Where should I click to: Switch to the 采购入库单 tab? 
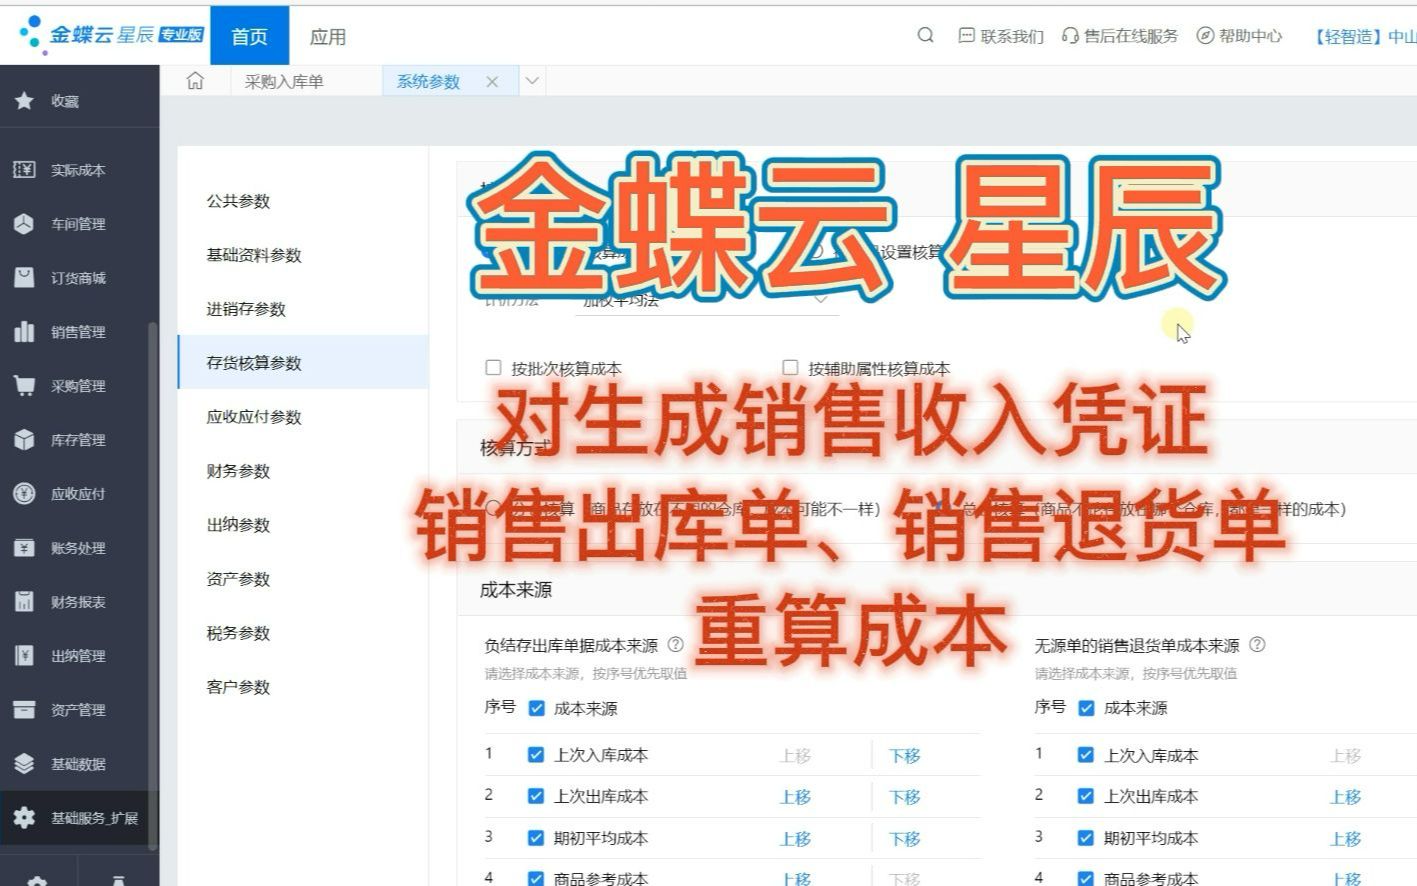[284, 82]
